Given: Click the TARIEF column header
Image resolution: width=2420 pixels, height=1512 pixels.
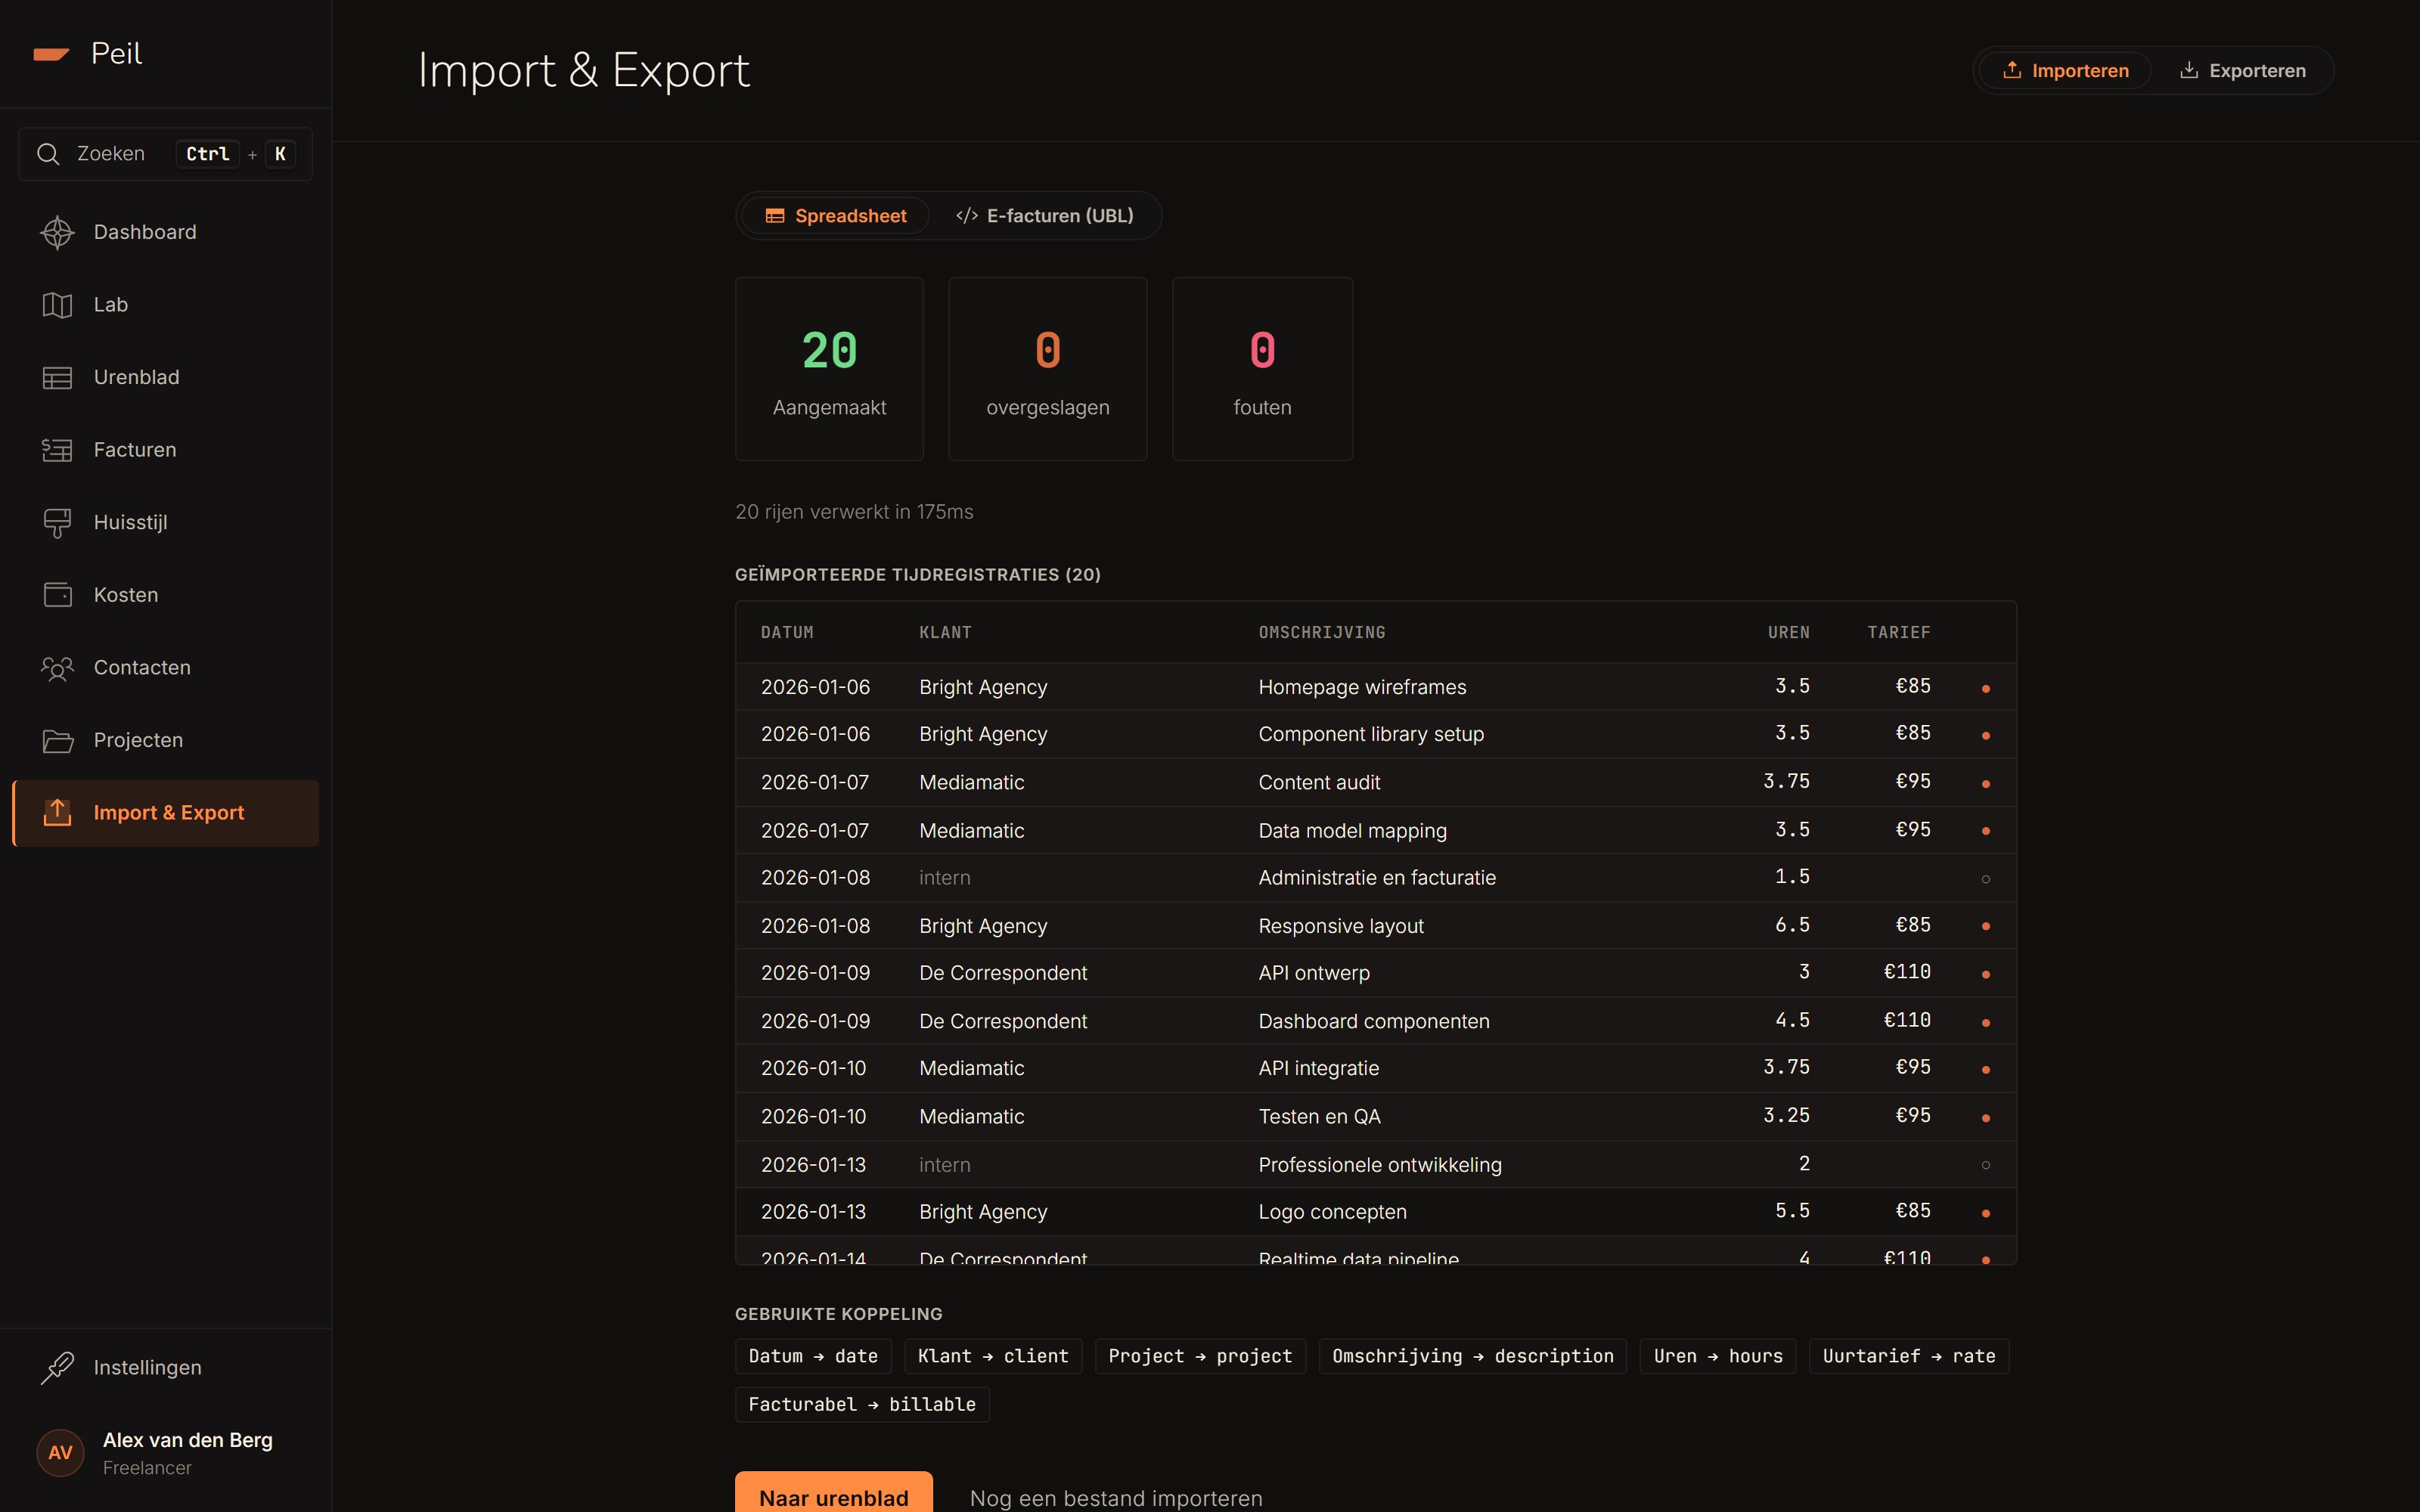Looking at the screenshot, I should click(x=1899, y=633).
